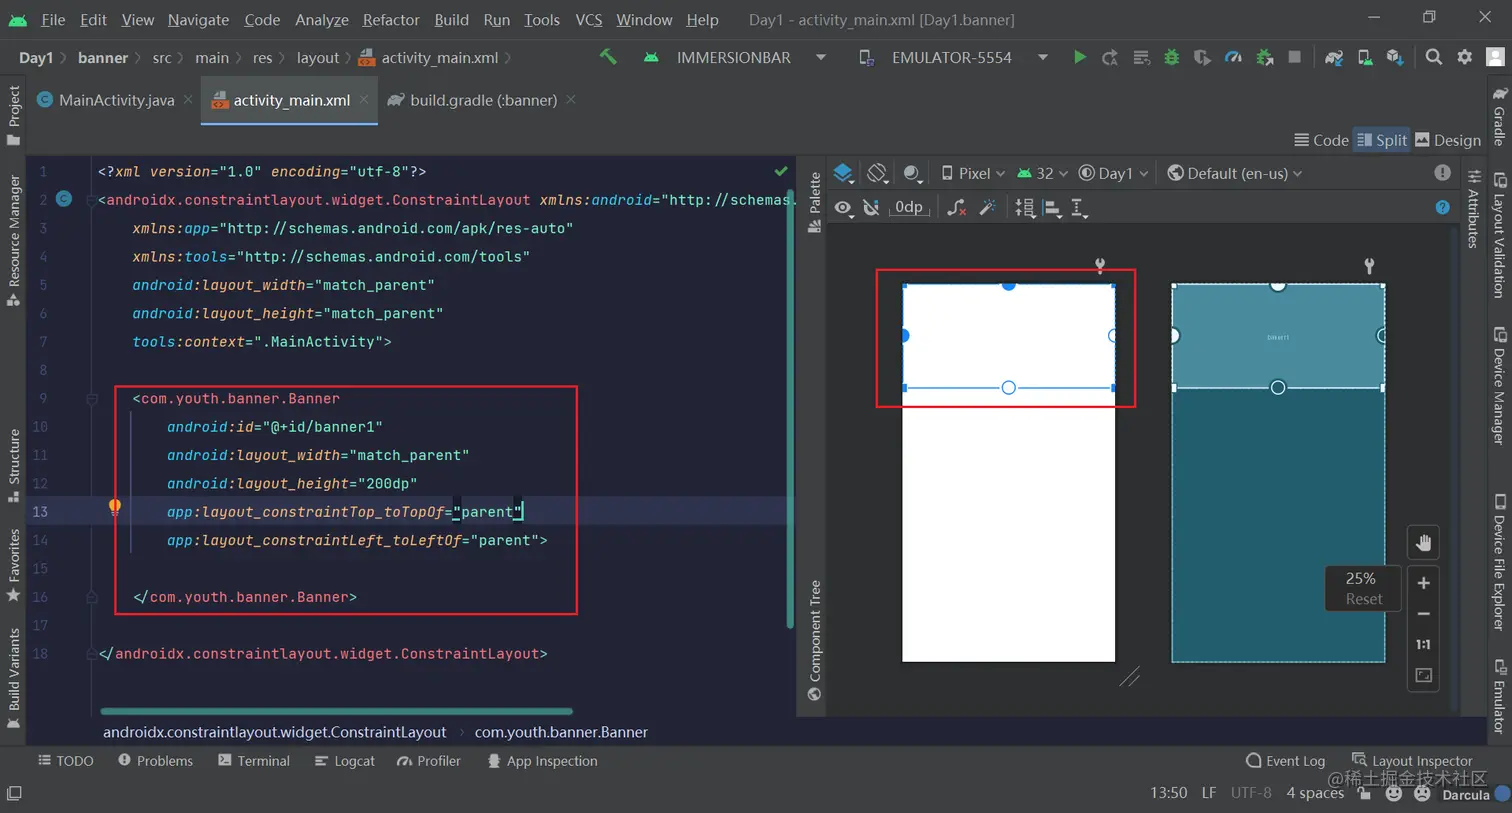Start debugging with the green bug icon
The height and width of the screenshot is (813, 1512).
pos(1171,58)
